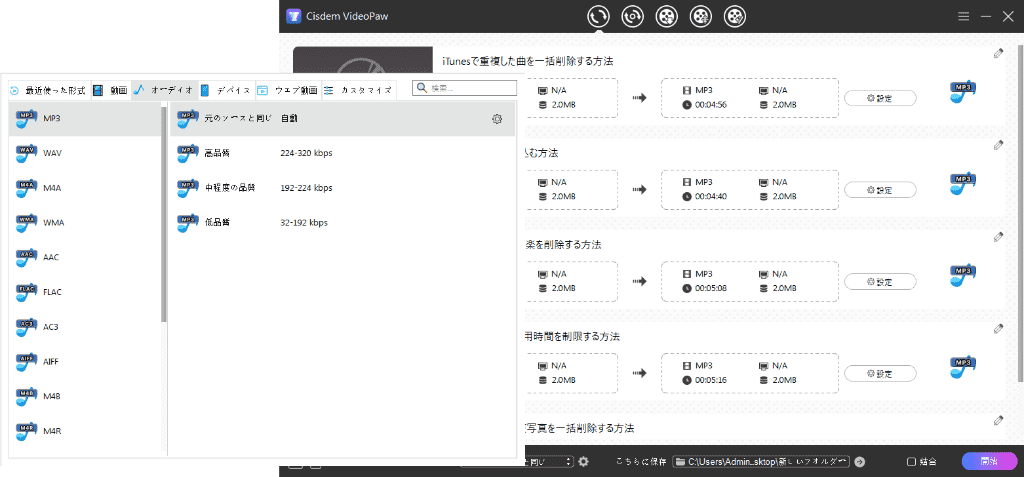The image size is (1024, 477).
Task: Click the title iTunesで重複した曲を一括削除する方法
Action: [x=528, y=61]
